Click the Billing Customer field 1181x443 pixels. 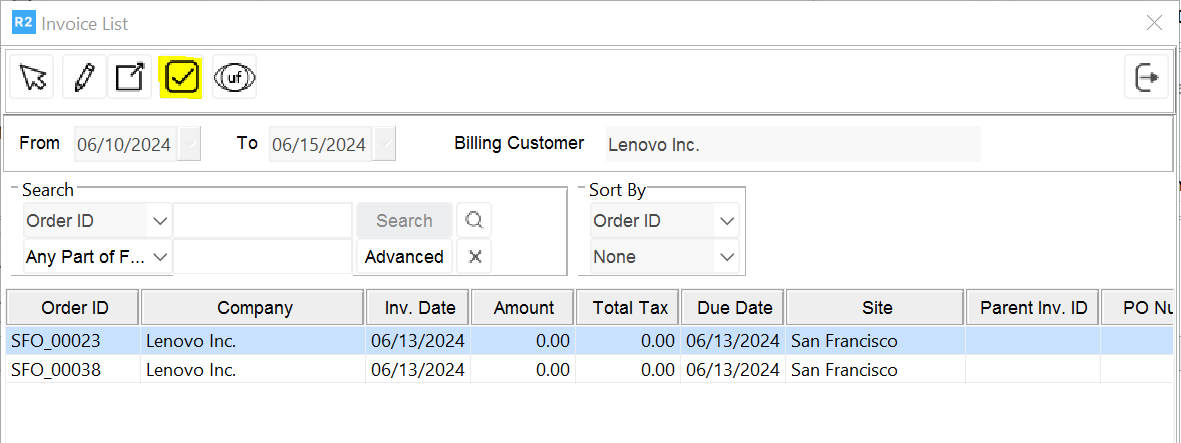[x=793, y=144]
